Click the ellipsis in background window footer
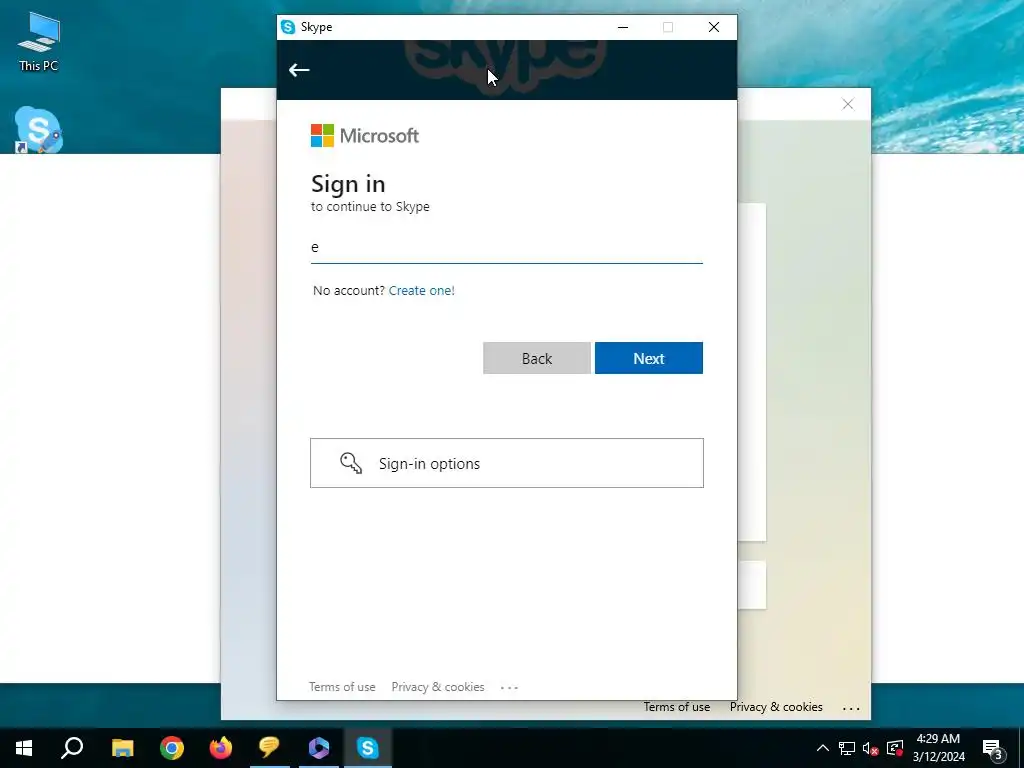 click(851, 708)
